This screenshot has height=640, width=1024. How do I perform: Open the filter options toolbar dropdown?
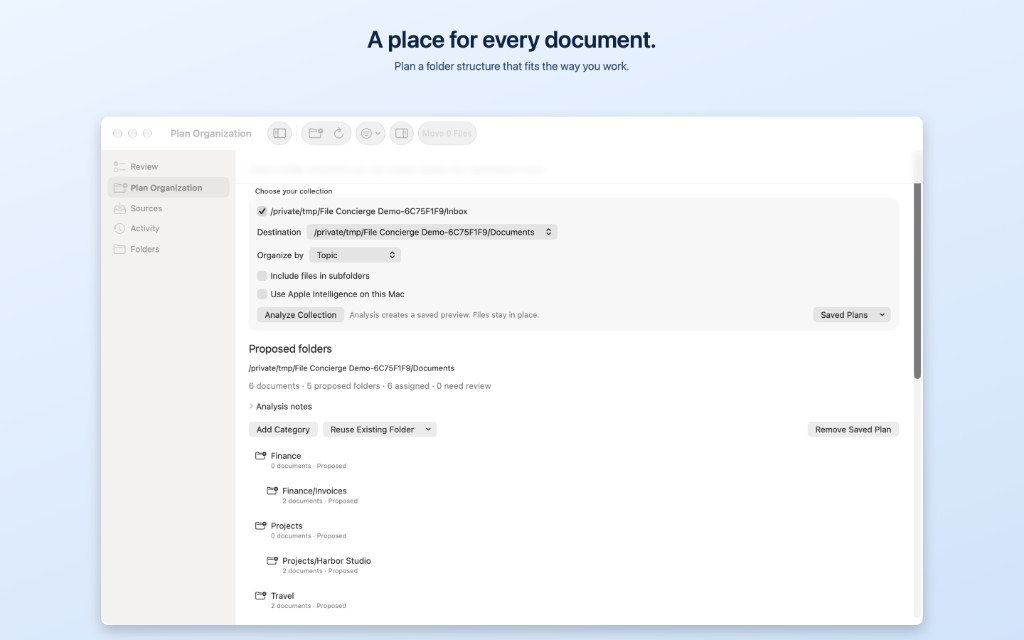tap(370, 133)
